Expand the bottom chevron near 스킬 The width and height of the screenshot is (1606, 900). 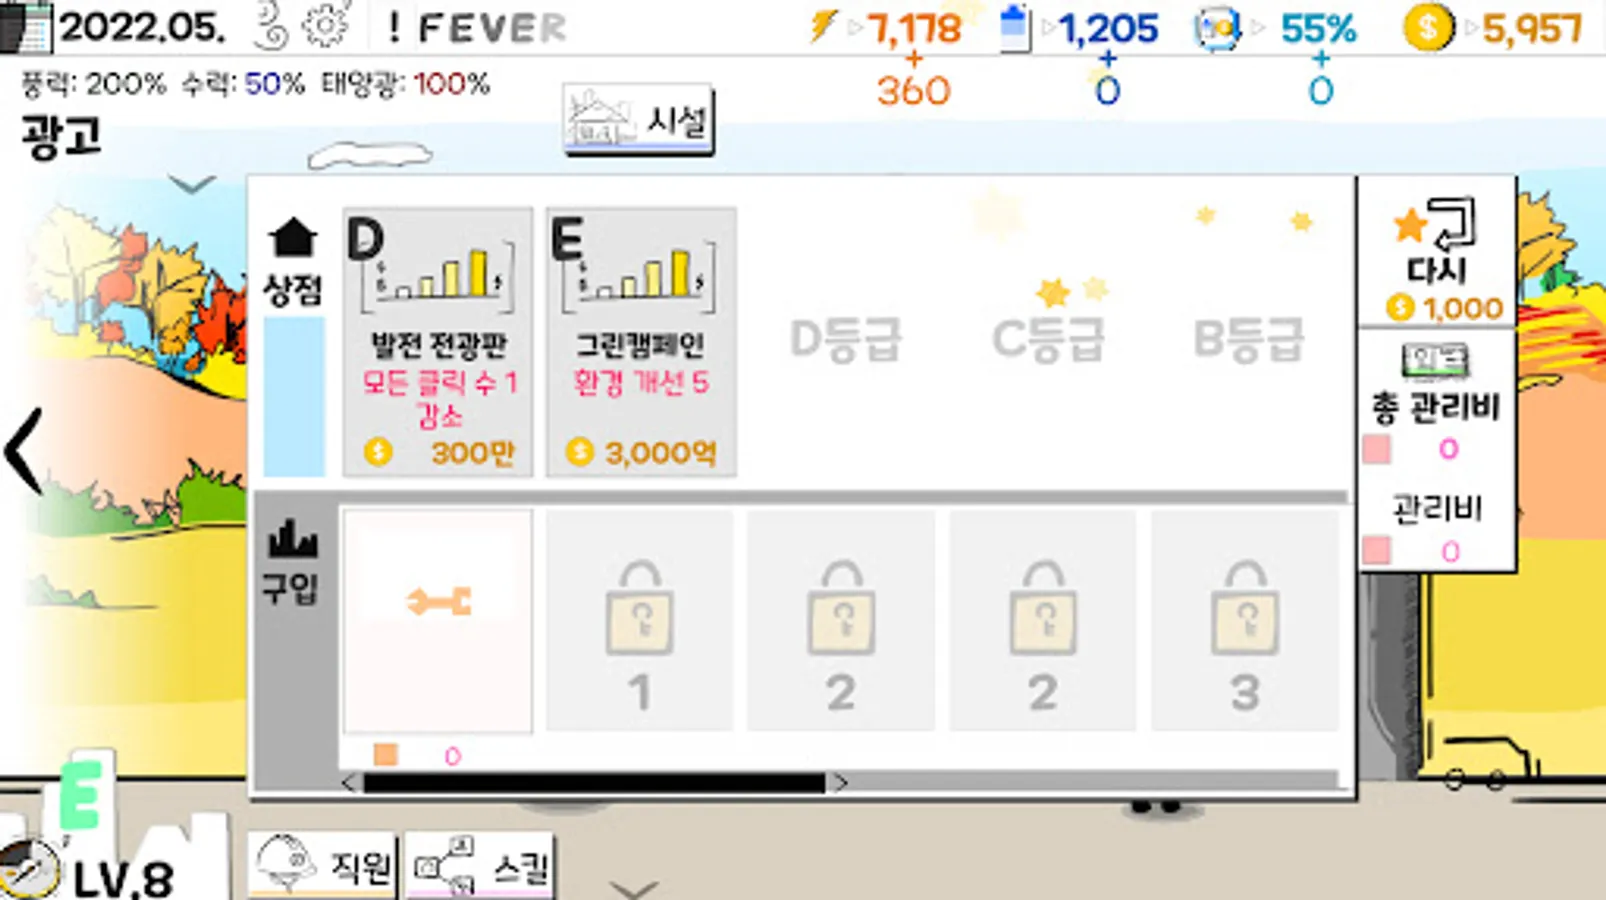tap(634, 888)
